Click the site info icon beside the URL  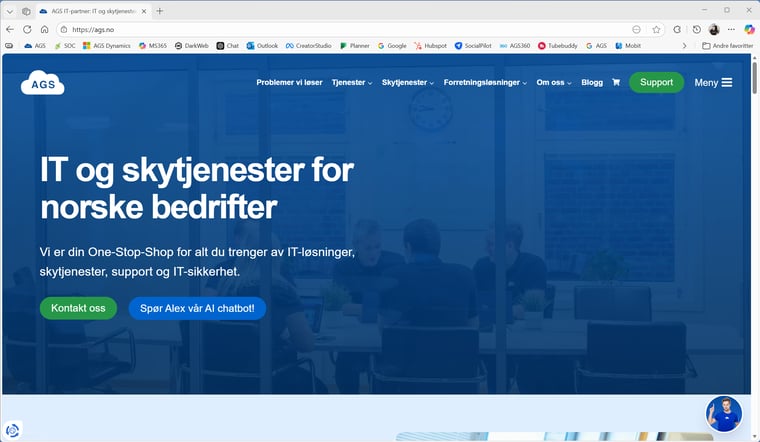point(63,30)
